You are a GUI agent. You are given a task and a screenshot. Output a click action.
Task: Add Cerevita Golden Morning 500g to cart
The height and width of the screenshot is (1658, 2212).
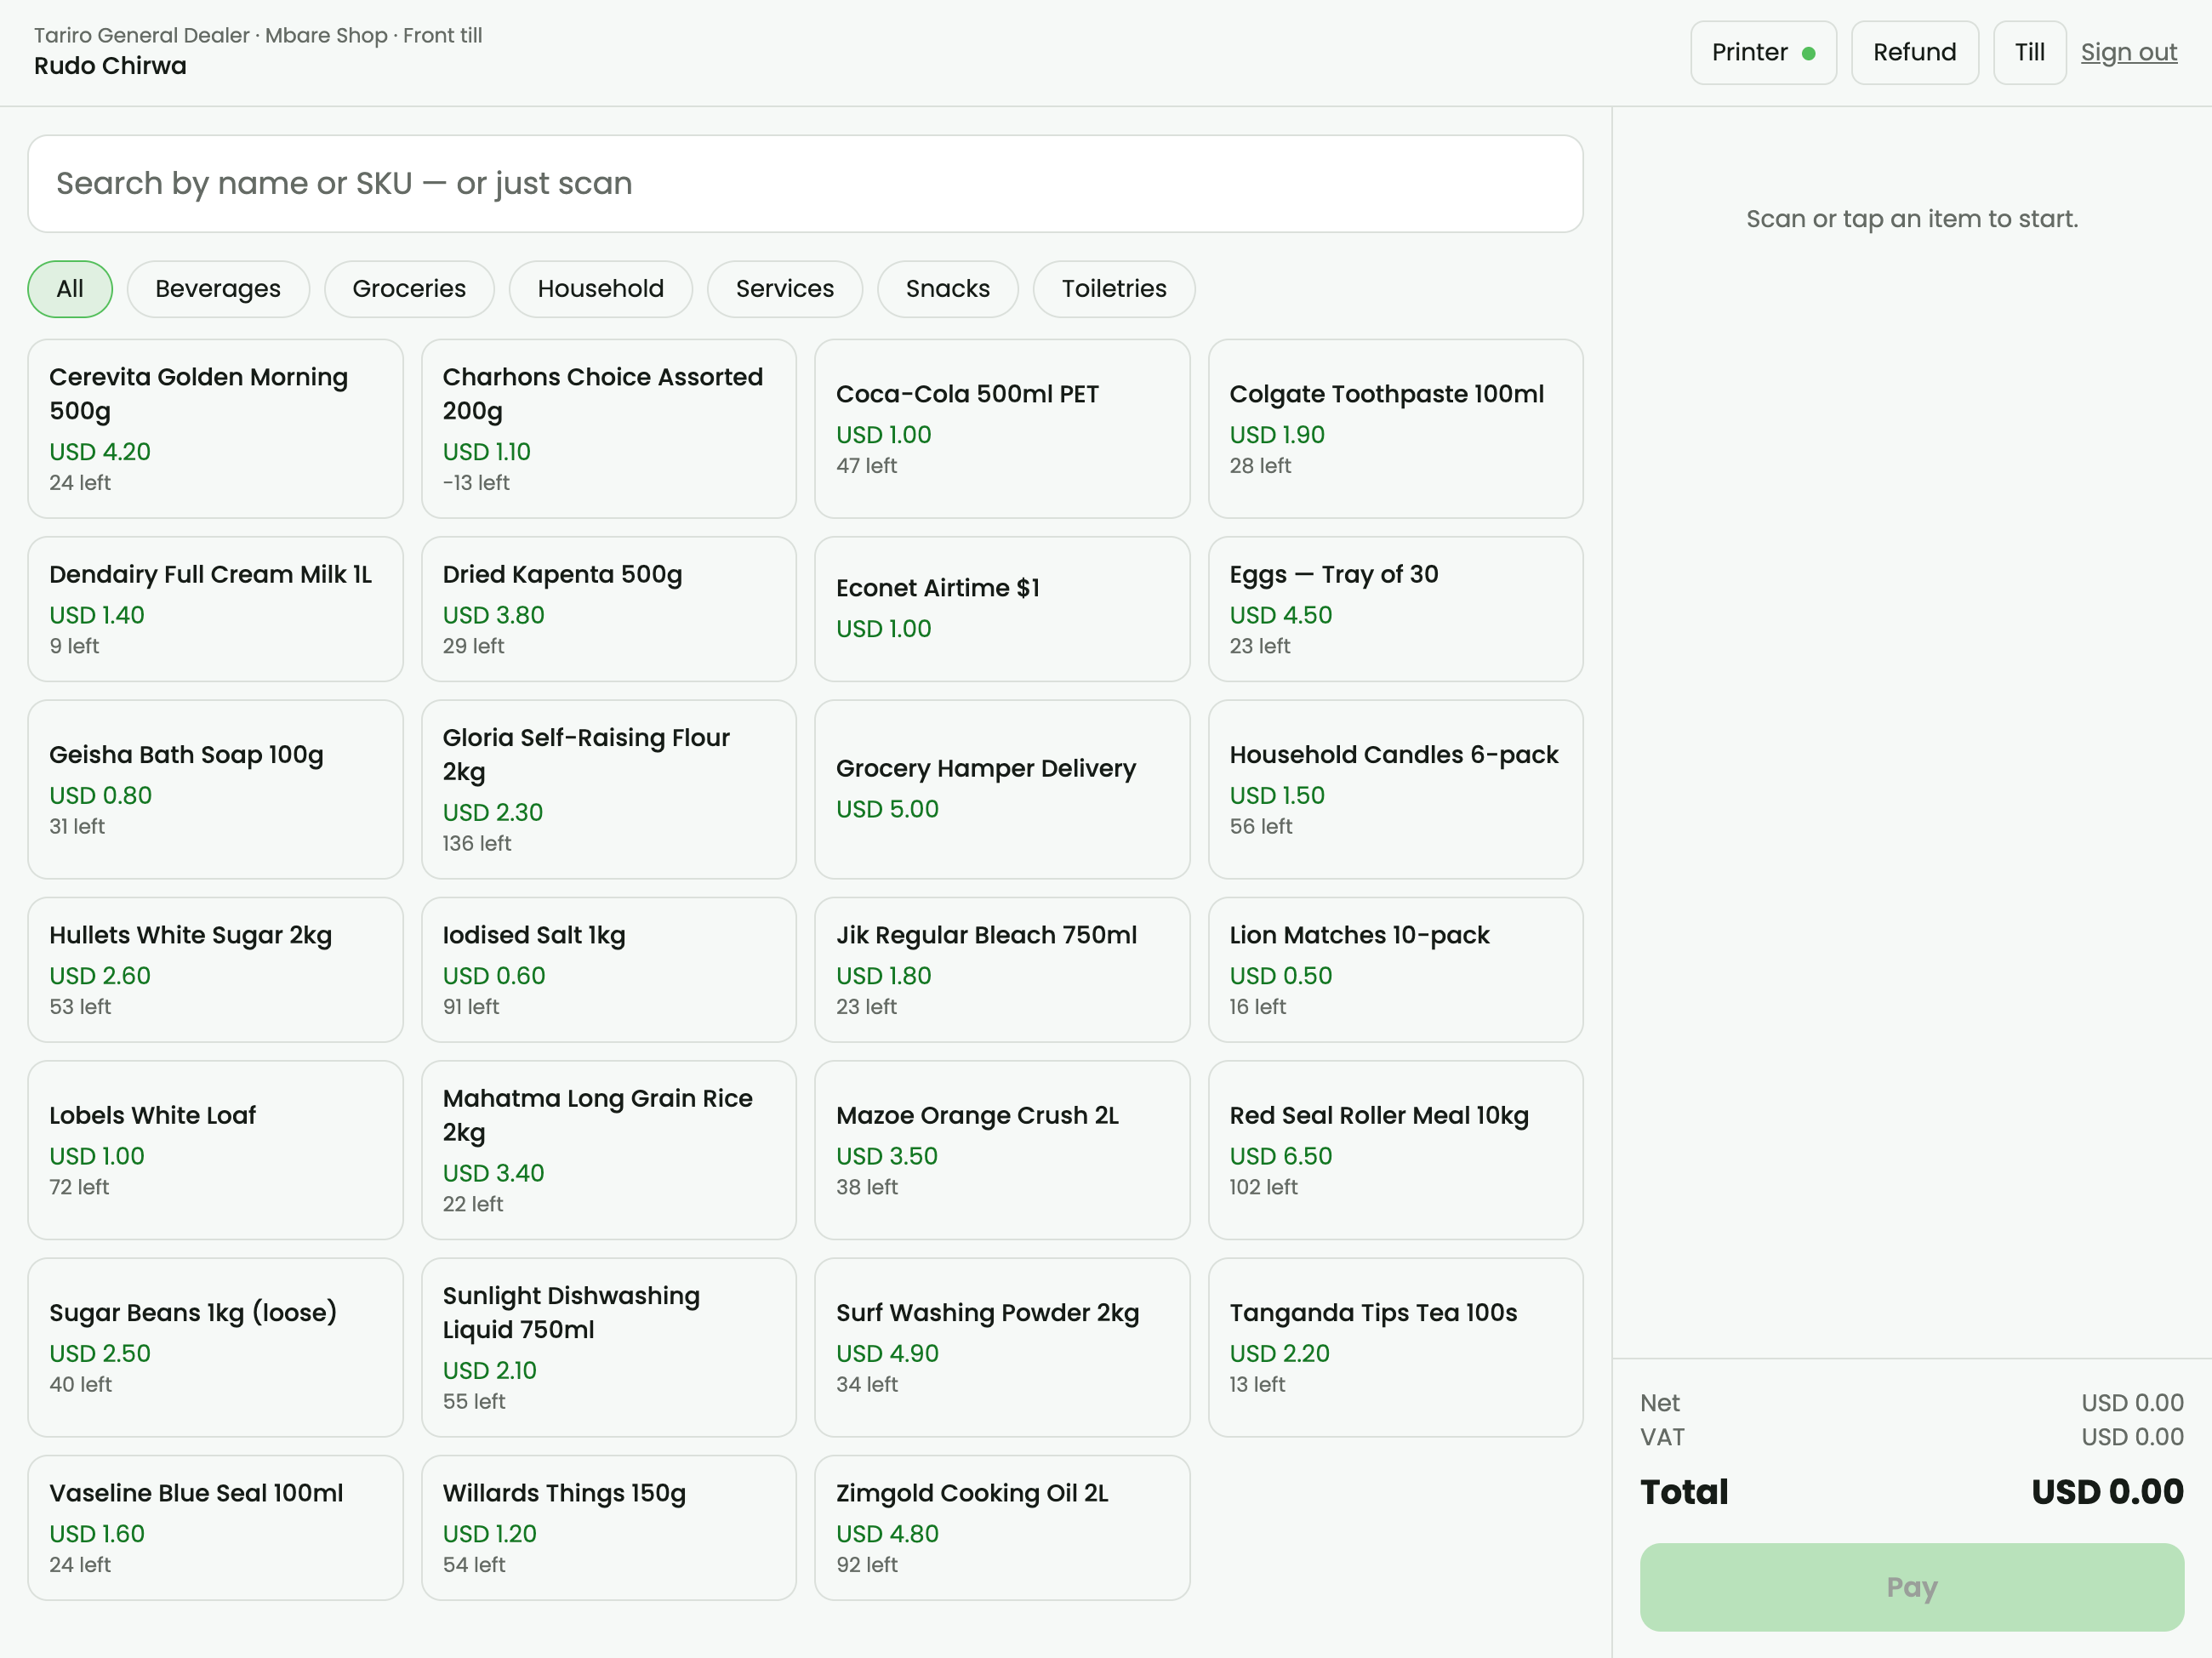215,429
